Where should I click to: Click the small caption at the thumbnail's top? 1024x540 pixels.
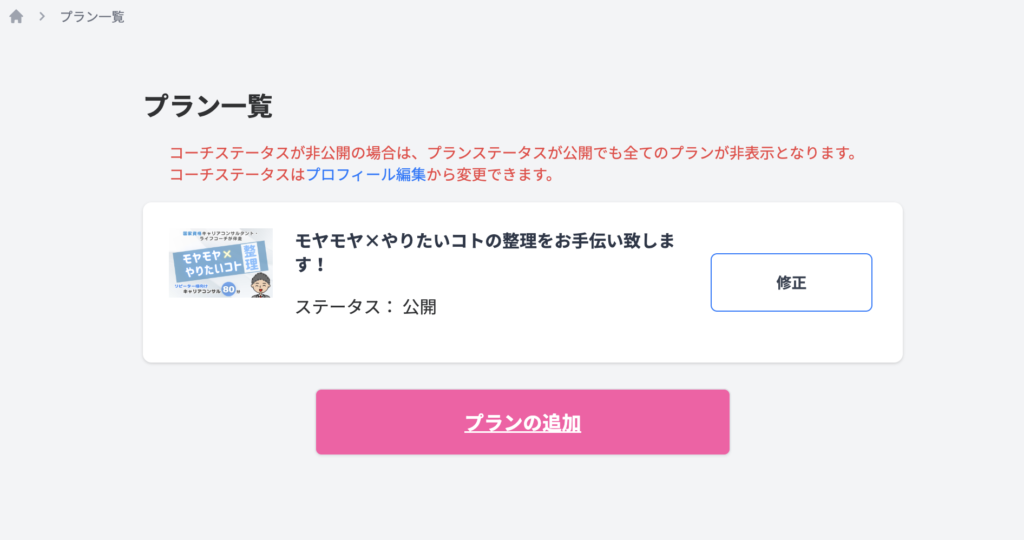coord(220,235)
